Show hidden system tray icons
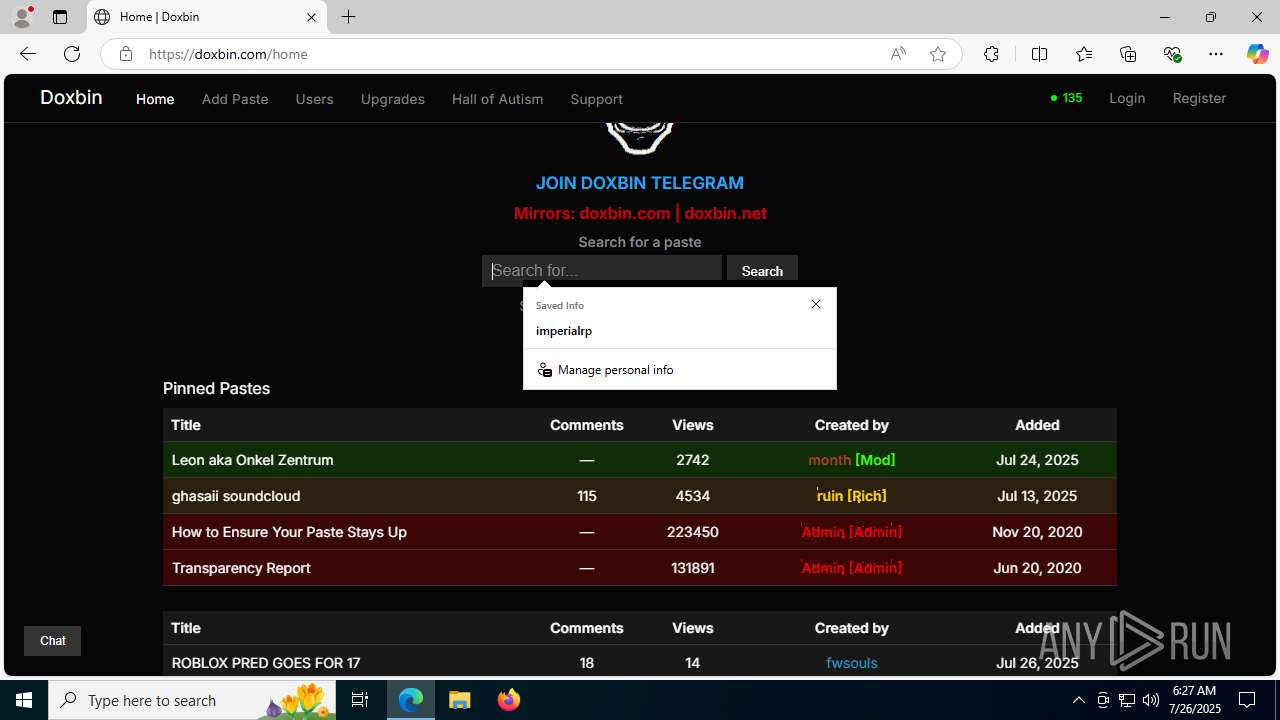The height and width of the screenshot is (720, 1280). tap(1078, 700)
